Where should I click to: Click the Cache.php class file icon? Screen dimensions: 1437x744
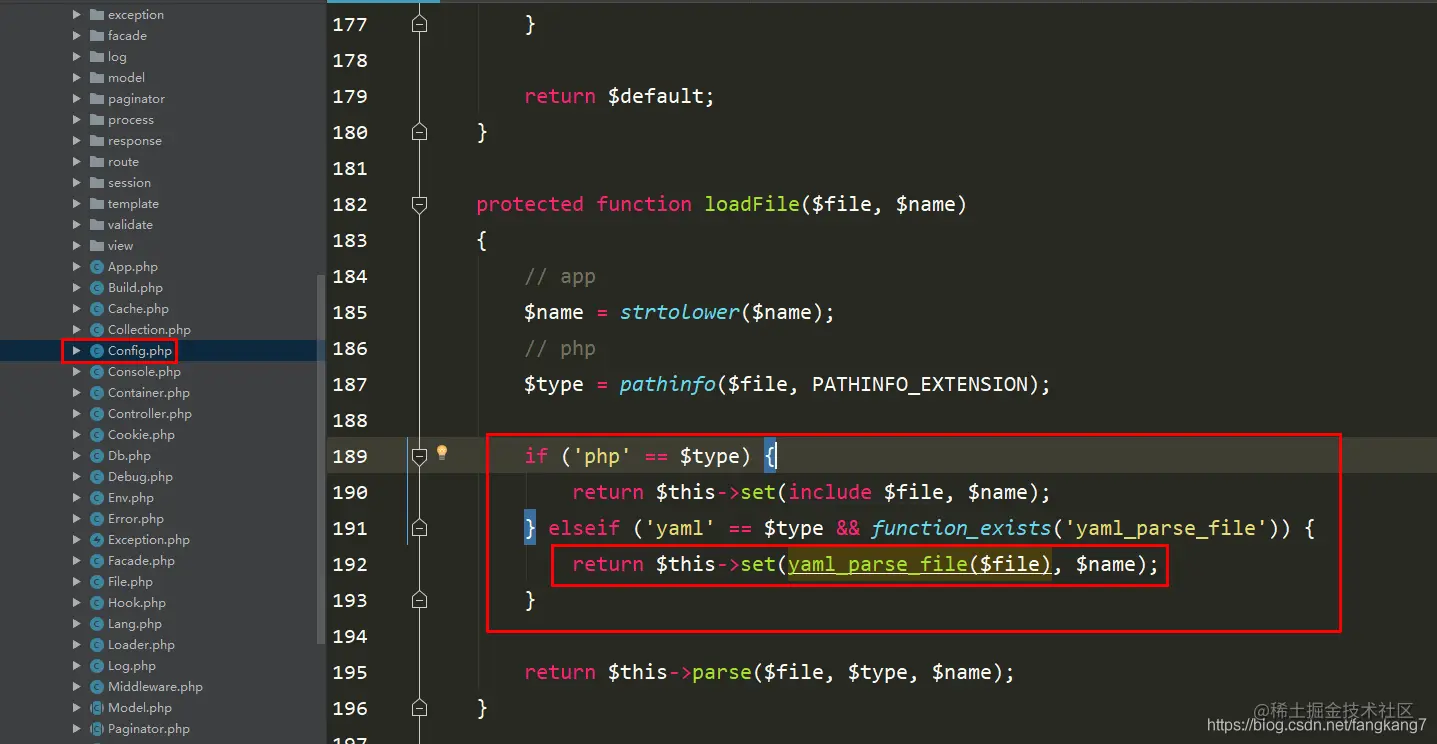point(97,309)
